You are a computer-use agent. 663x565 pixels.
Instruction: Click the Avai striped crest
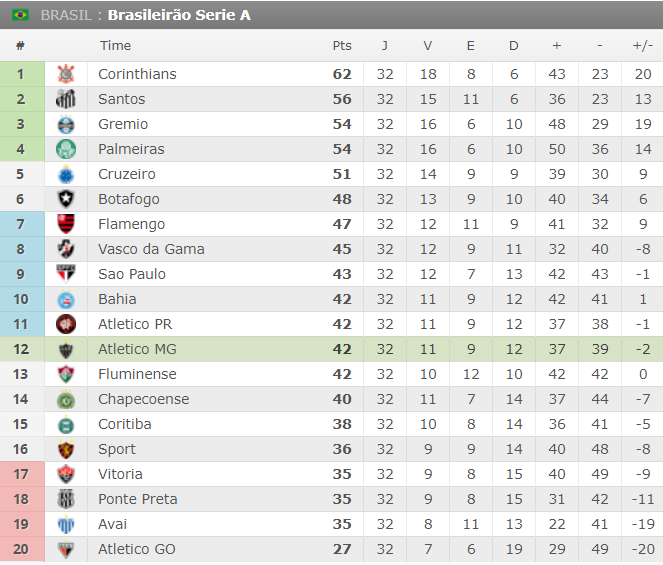tap(66, 524)
